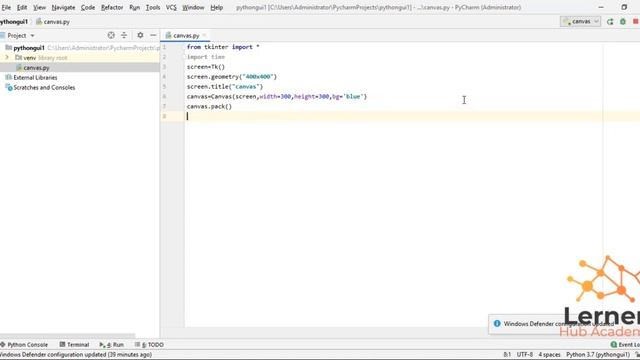Open the Event Log

coord(625,344)
